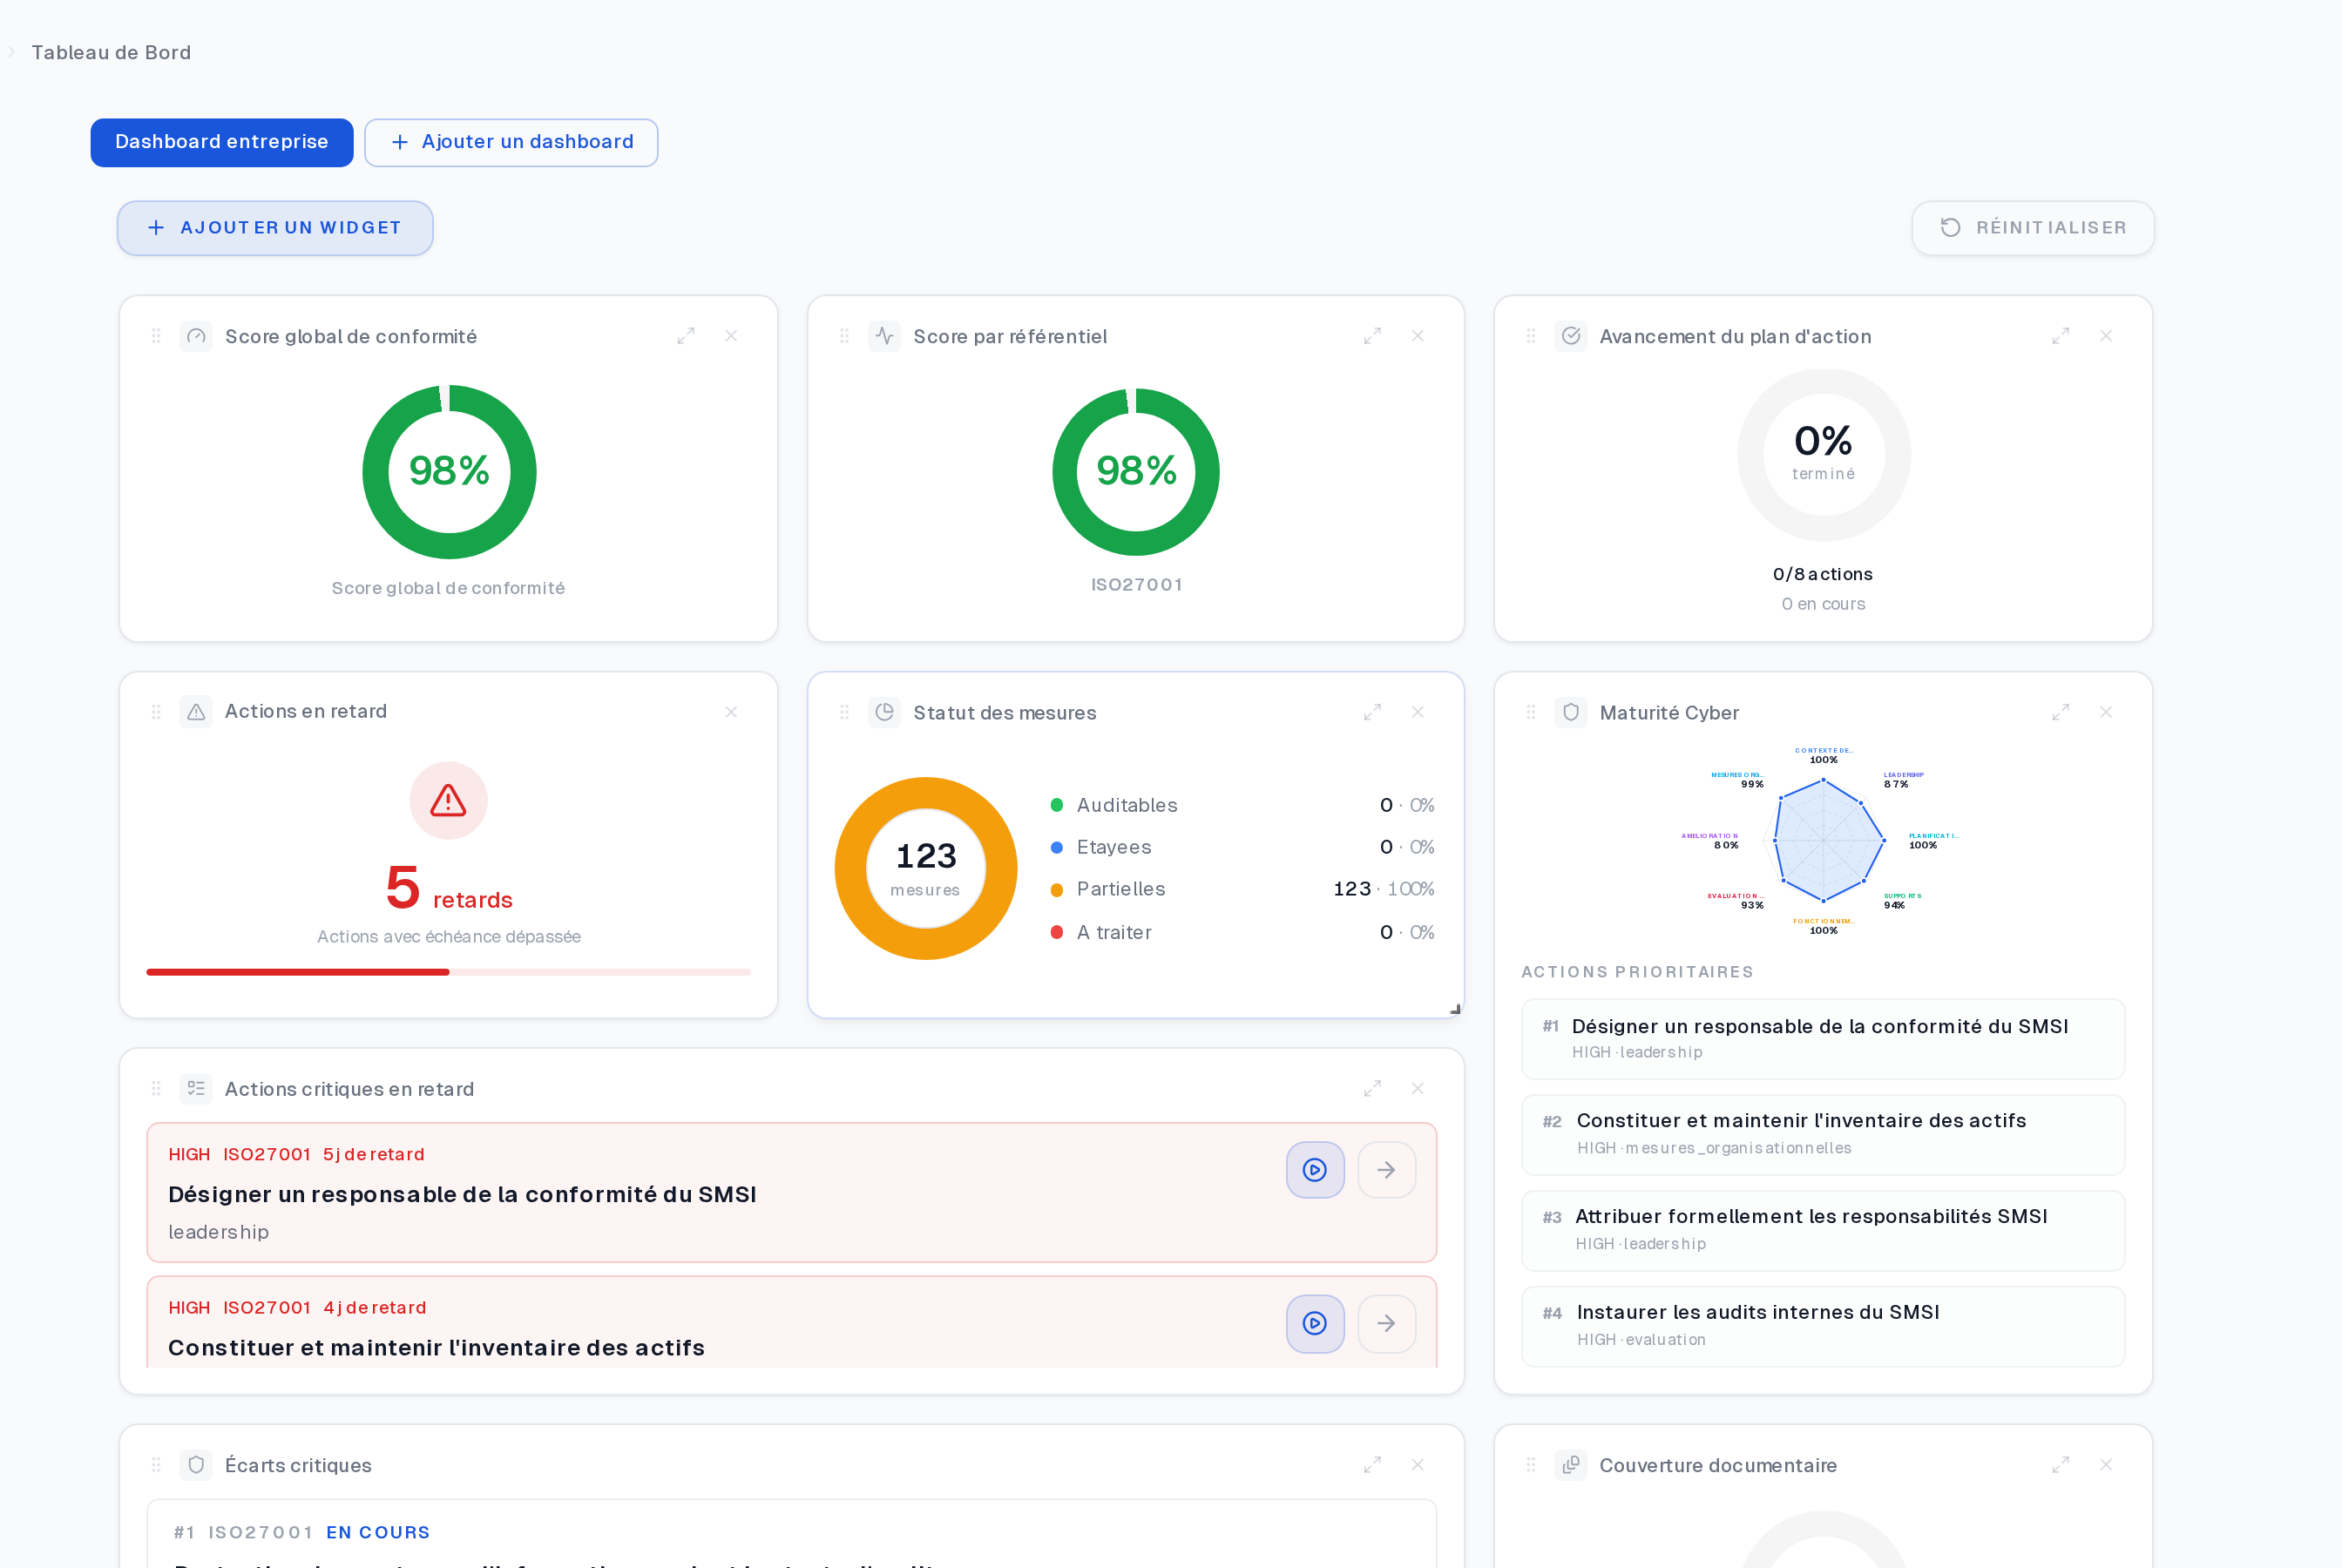The height and width of the screenshot is (1568, 2342).
Task: Open priority action #2 Constituer et maintenir l'inventaire
Action: [x=1823, y=1135]
